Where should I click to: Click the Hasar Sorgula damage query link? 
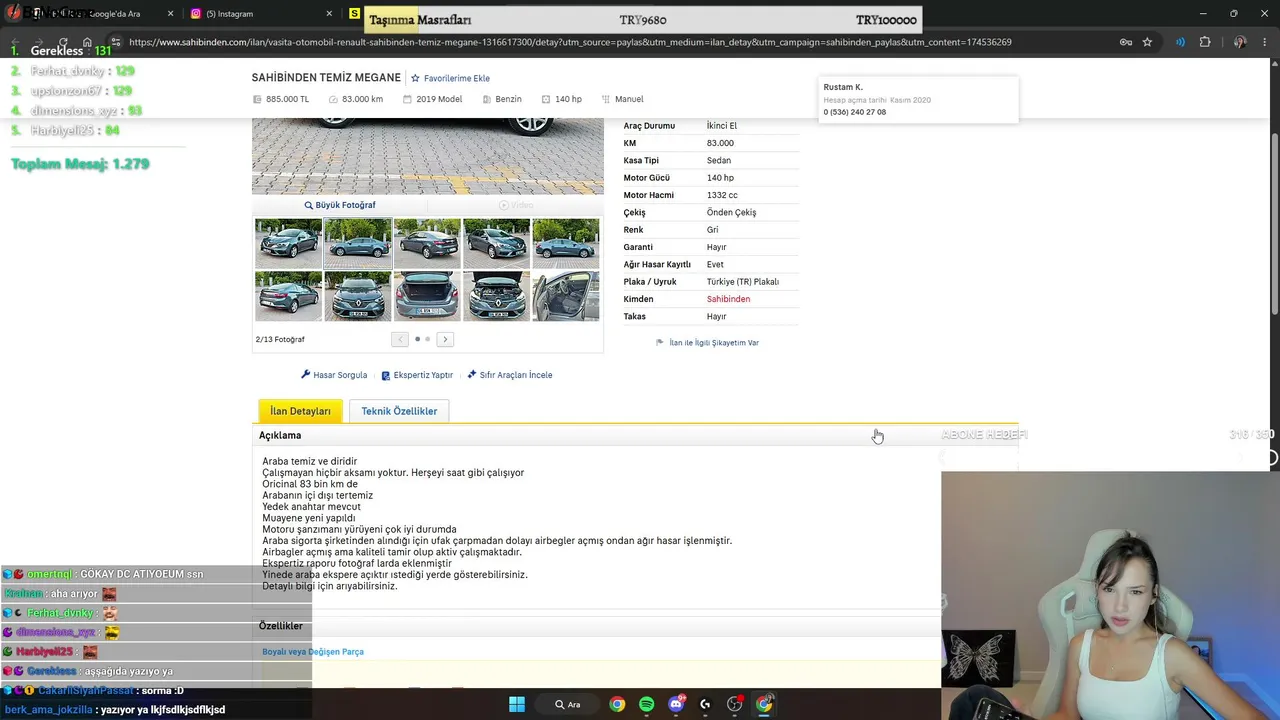tap(334, 375)
